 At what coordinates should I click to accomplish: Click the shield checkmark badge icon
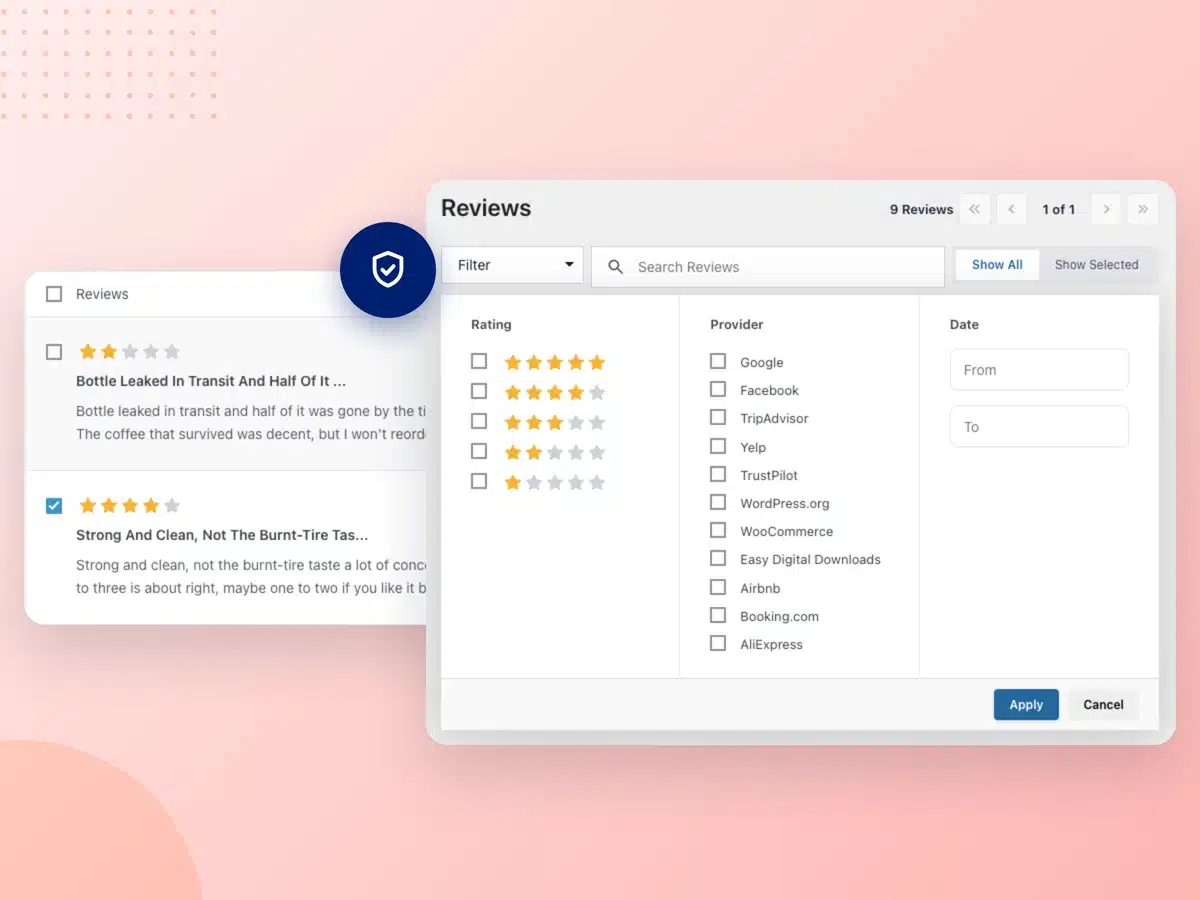pyautogui.click(x=388, y=270)
